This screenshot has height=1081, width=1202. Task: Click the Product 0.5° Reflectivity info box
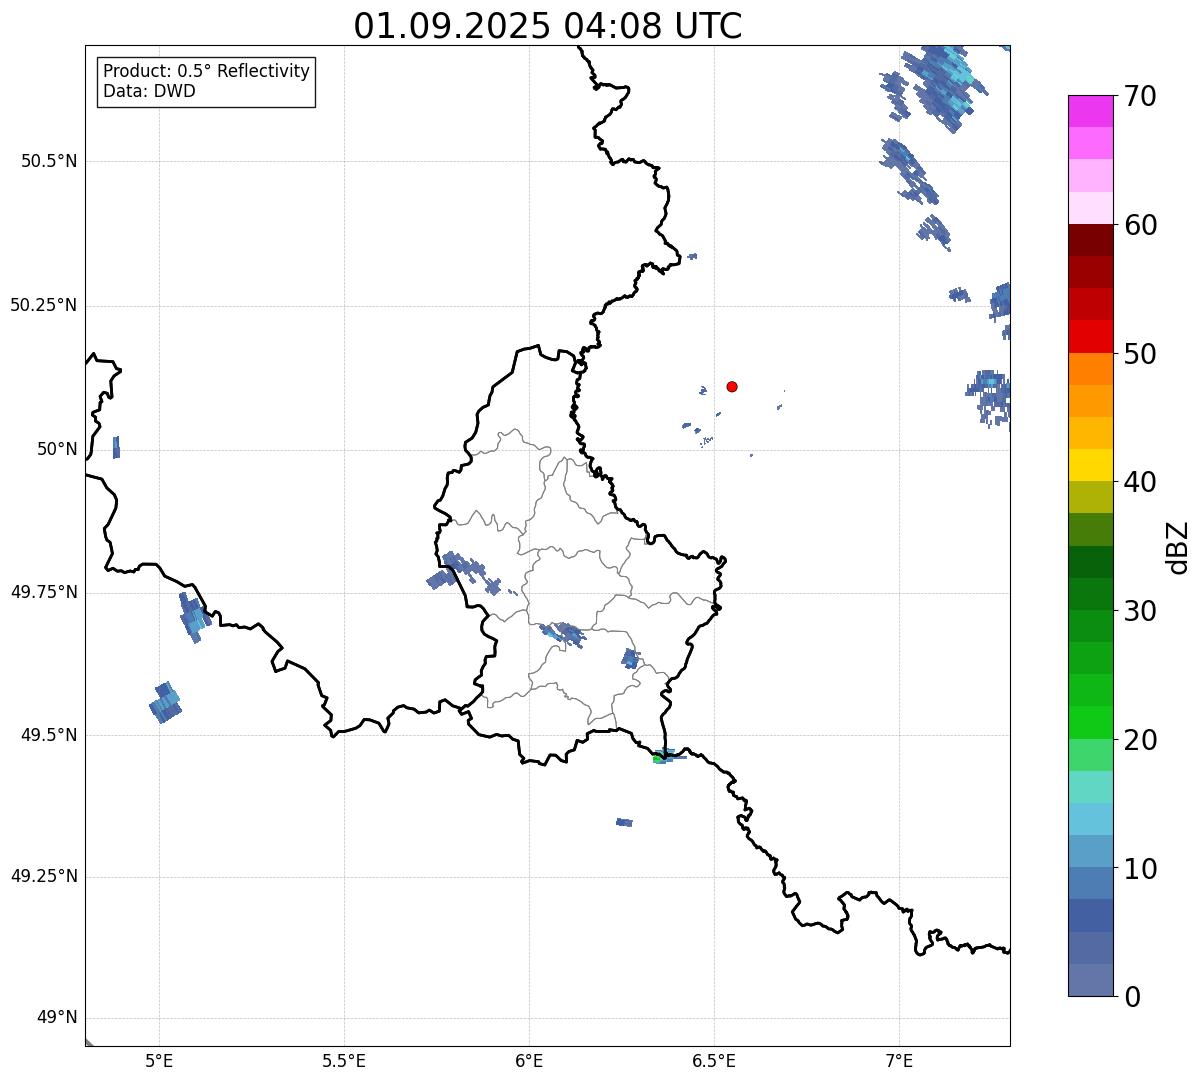(206, 82)
